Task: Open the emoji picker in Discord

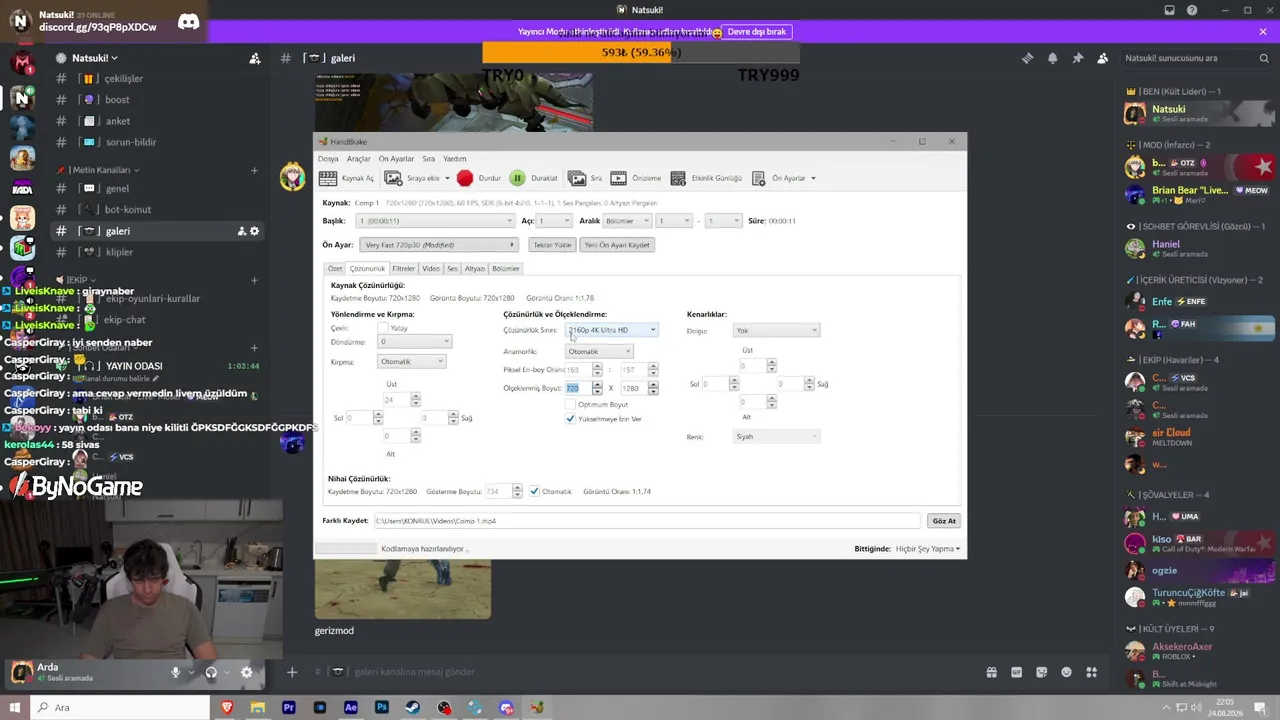Action: 1067,672
